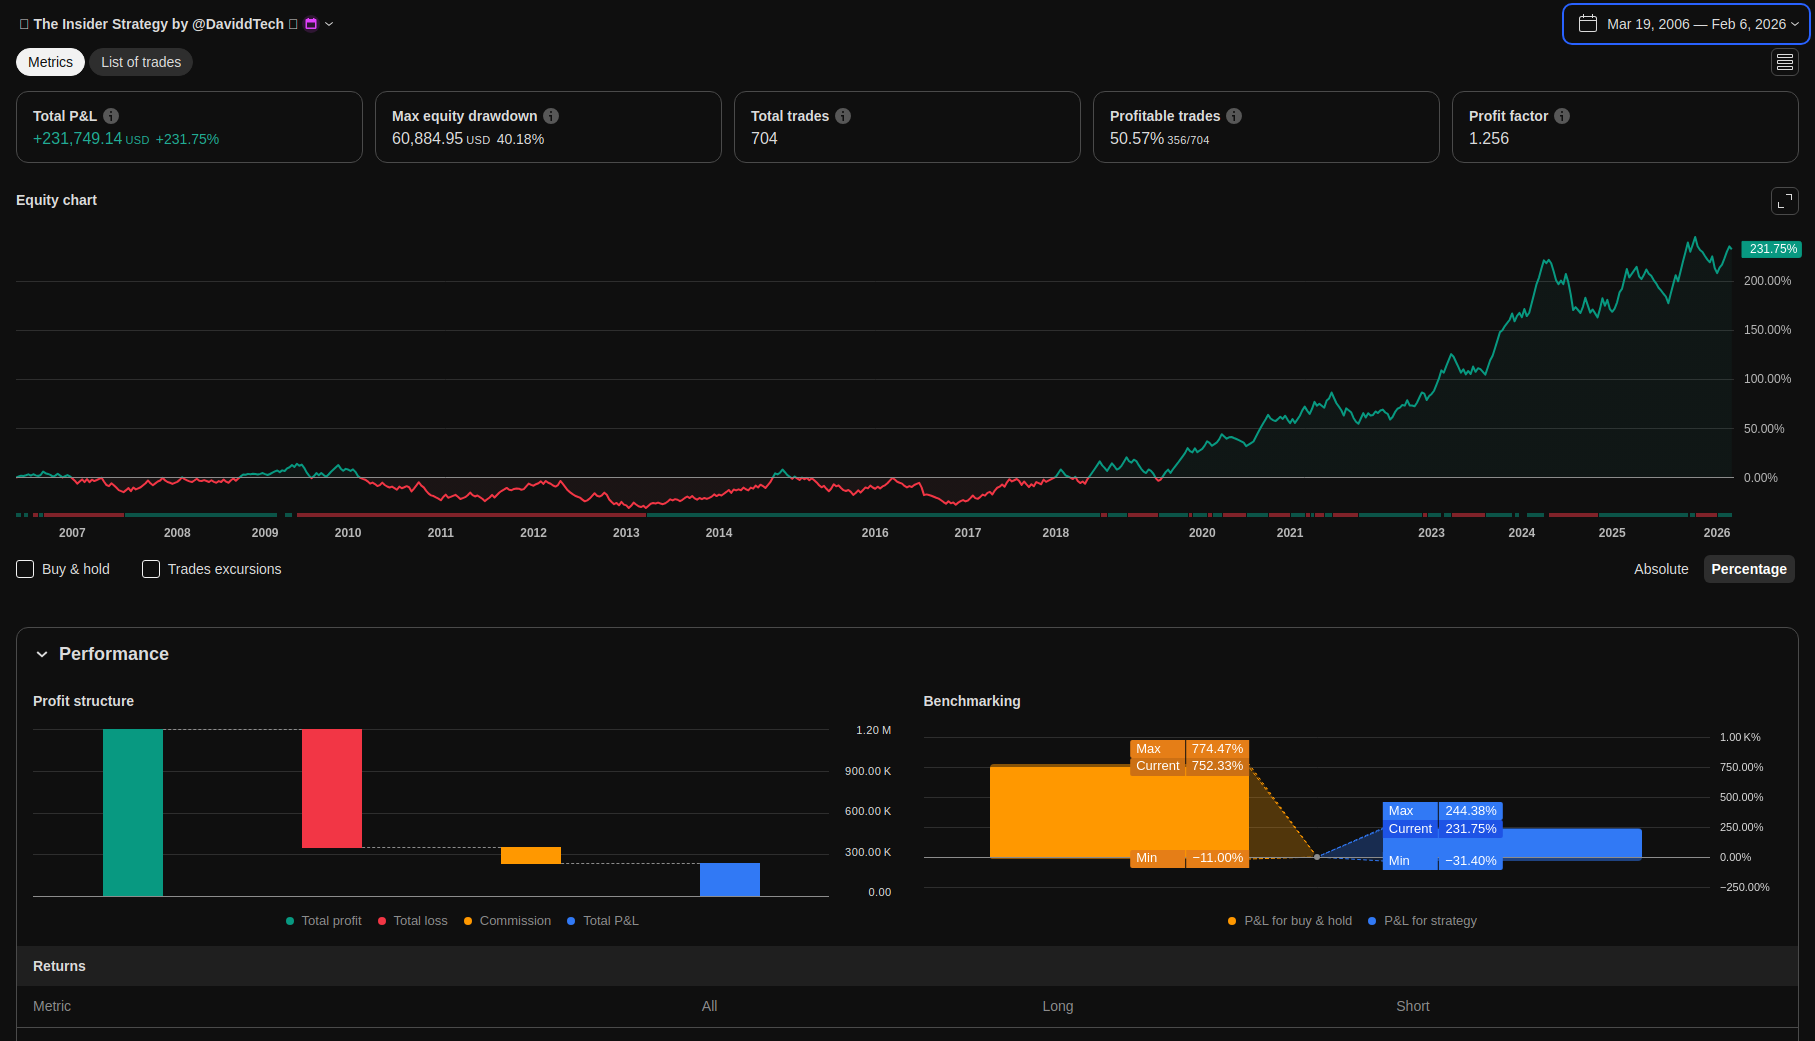Screen dimensions: 1815x1041
Task: Enable the Buy & hold checkbox
Action: pos(26,569)
